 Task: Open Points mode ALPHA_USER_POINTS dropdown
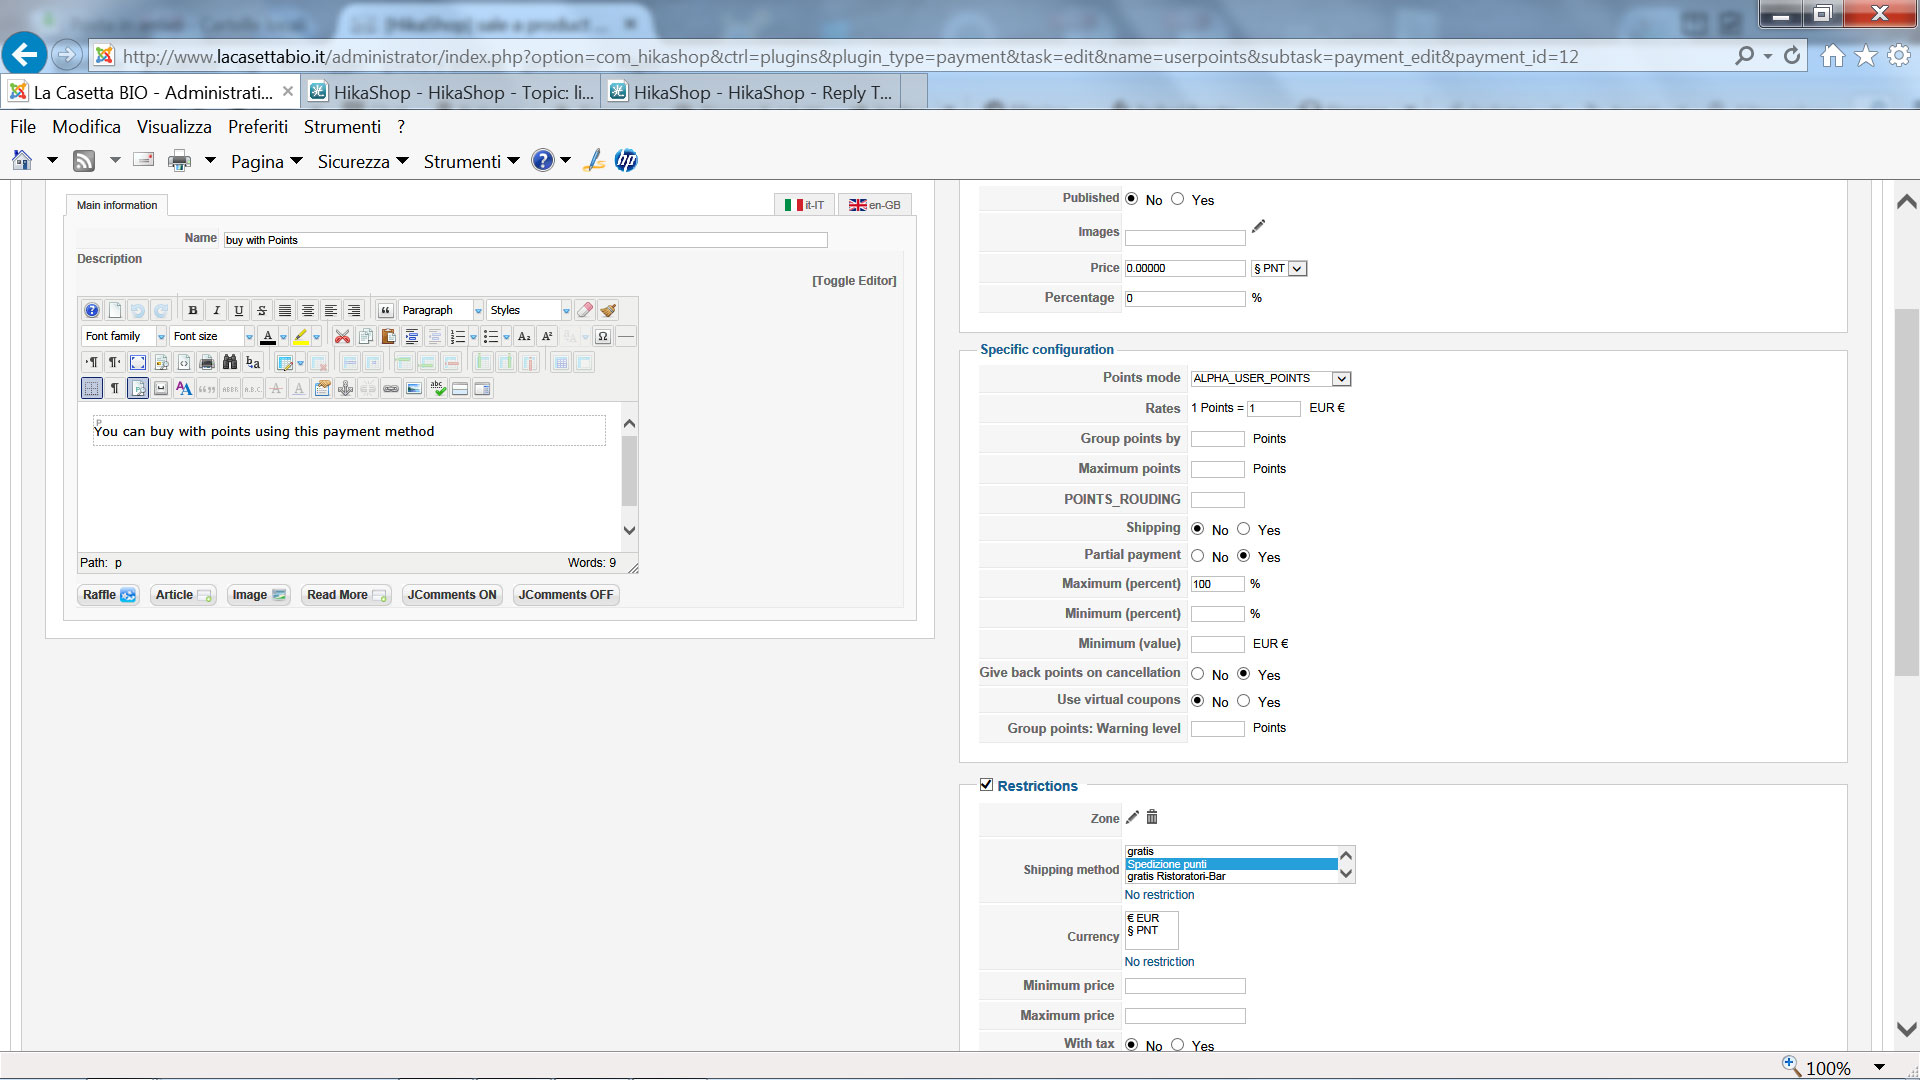coord(1341,378)
